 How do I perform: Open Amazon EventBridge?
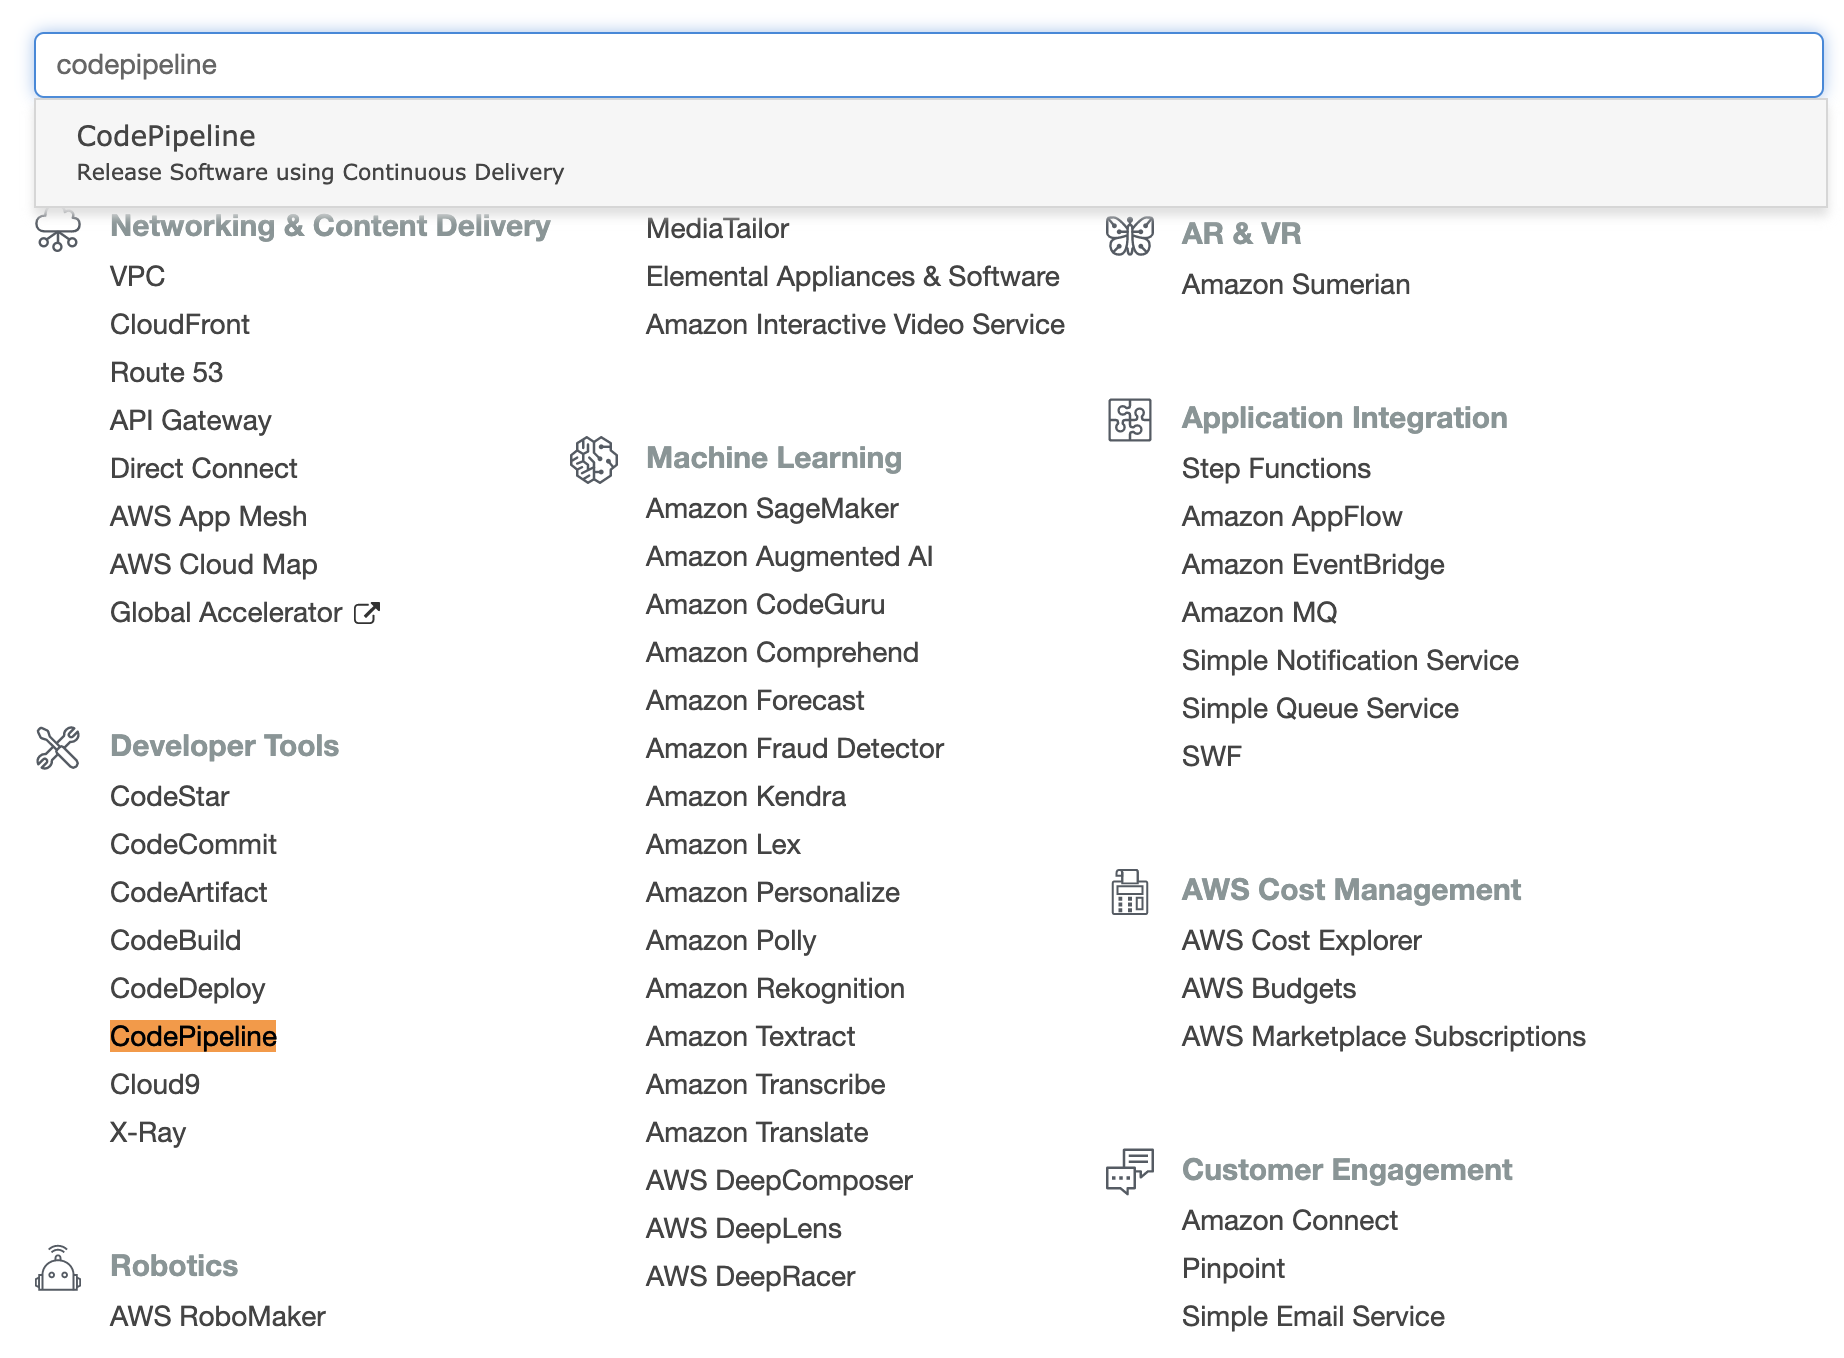[1313, 564]
